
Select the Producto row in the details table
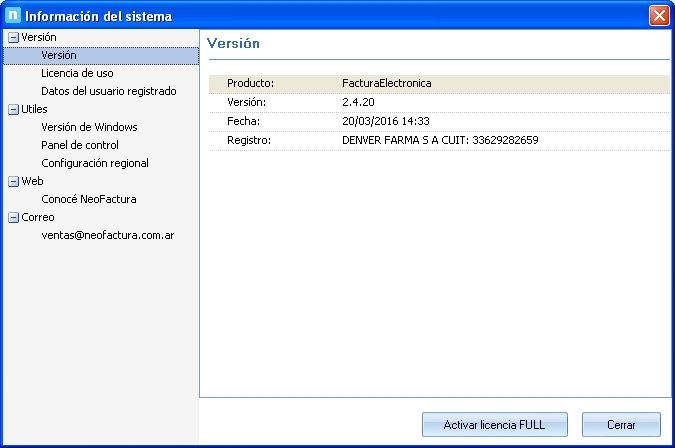tap(439, 83)
